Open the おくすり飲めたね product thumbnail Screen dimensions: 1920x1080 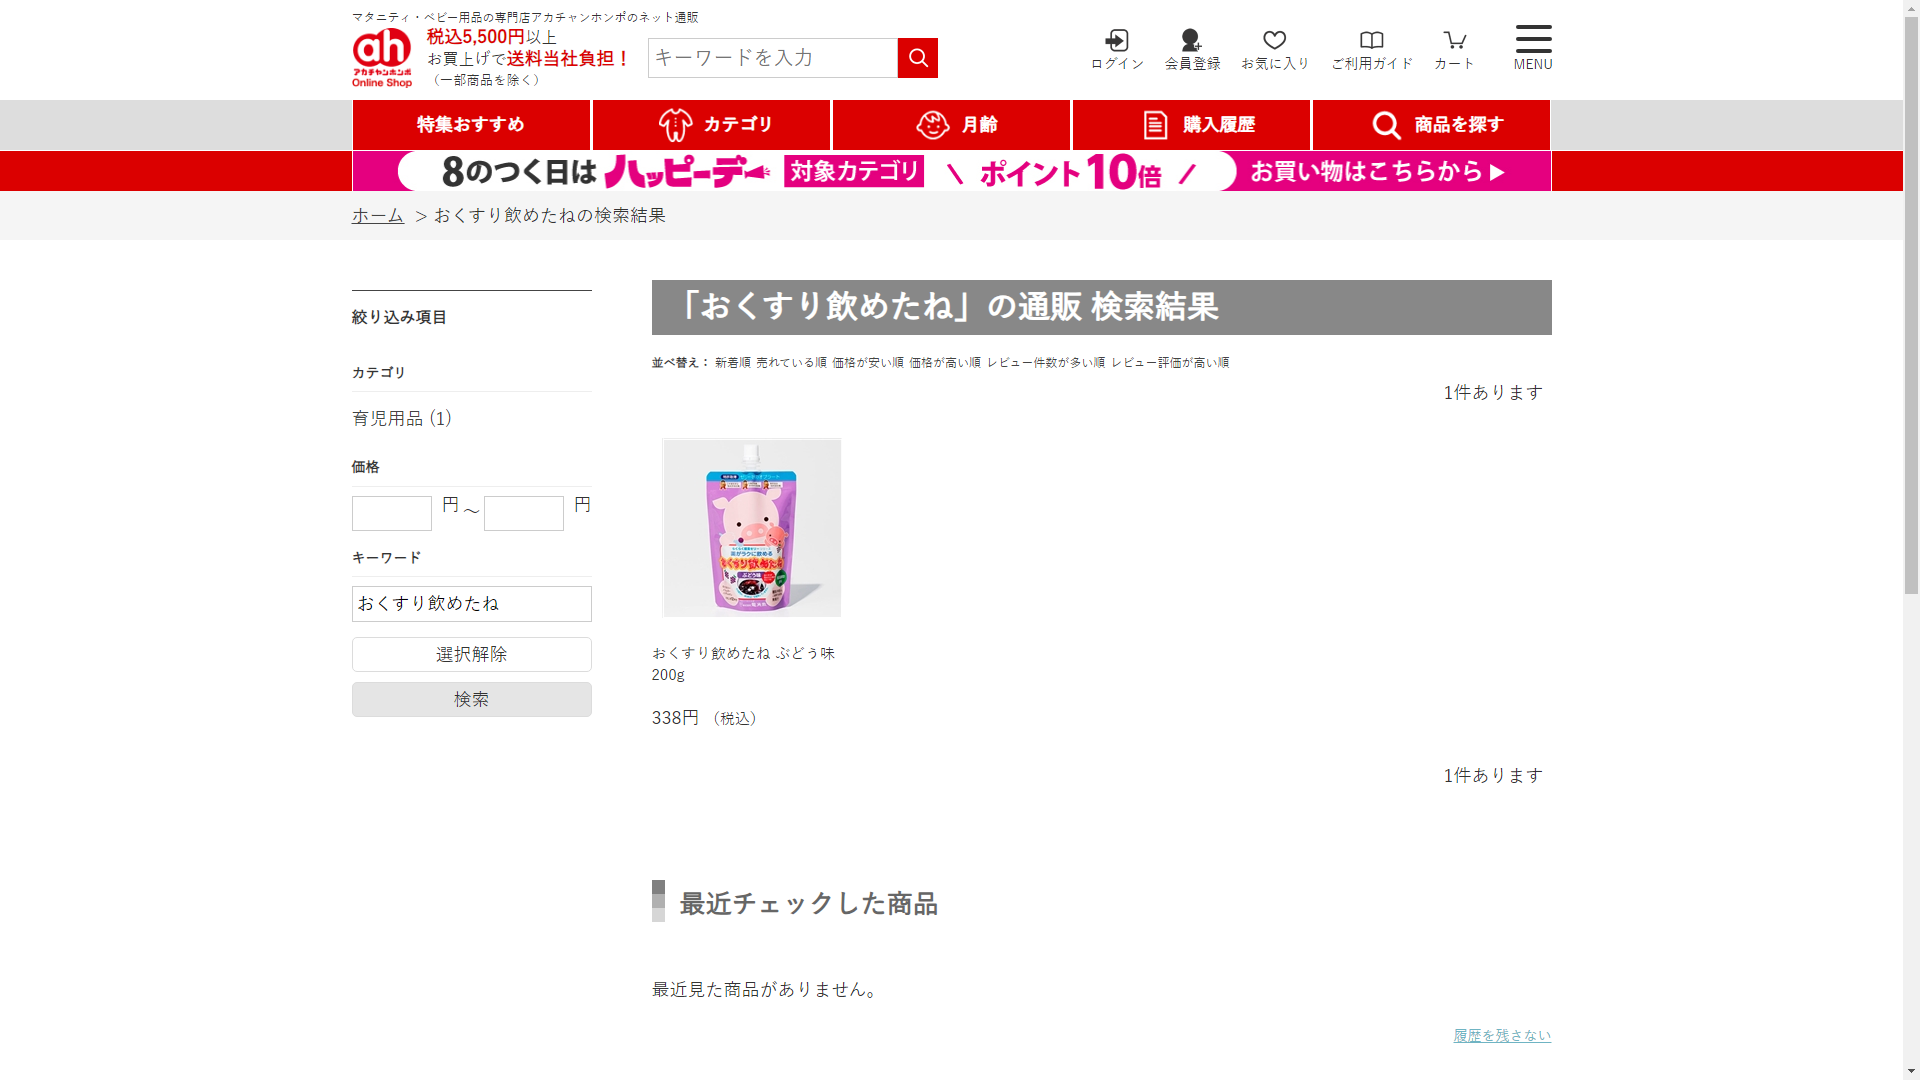[751, 527]
